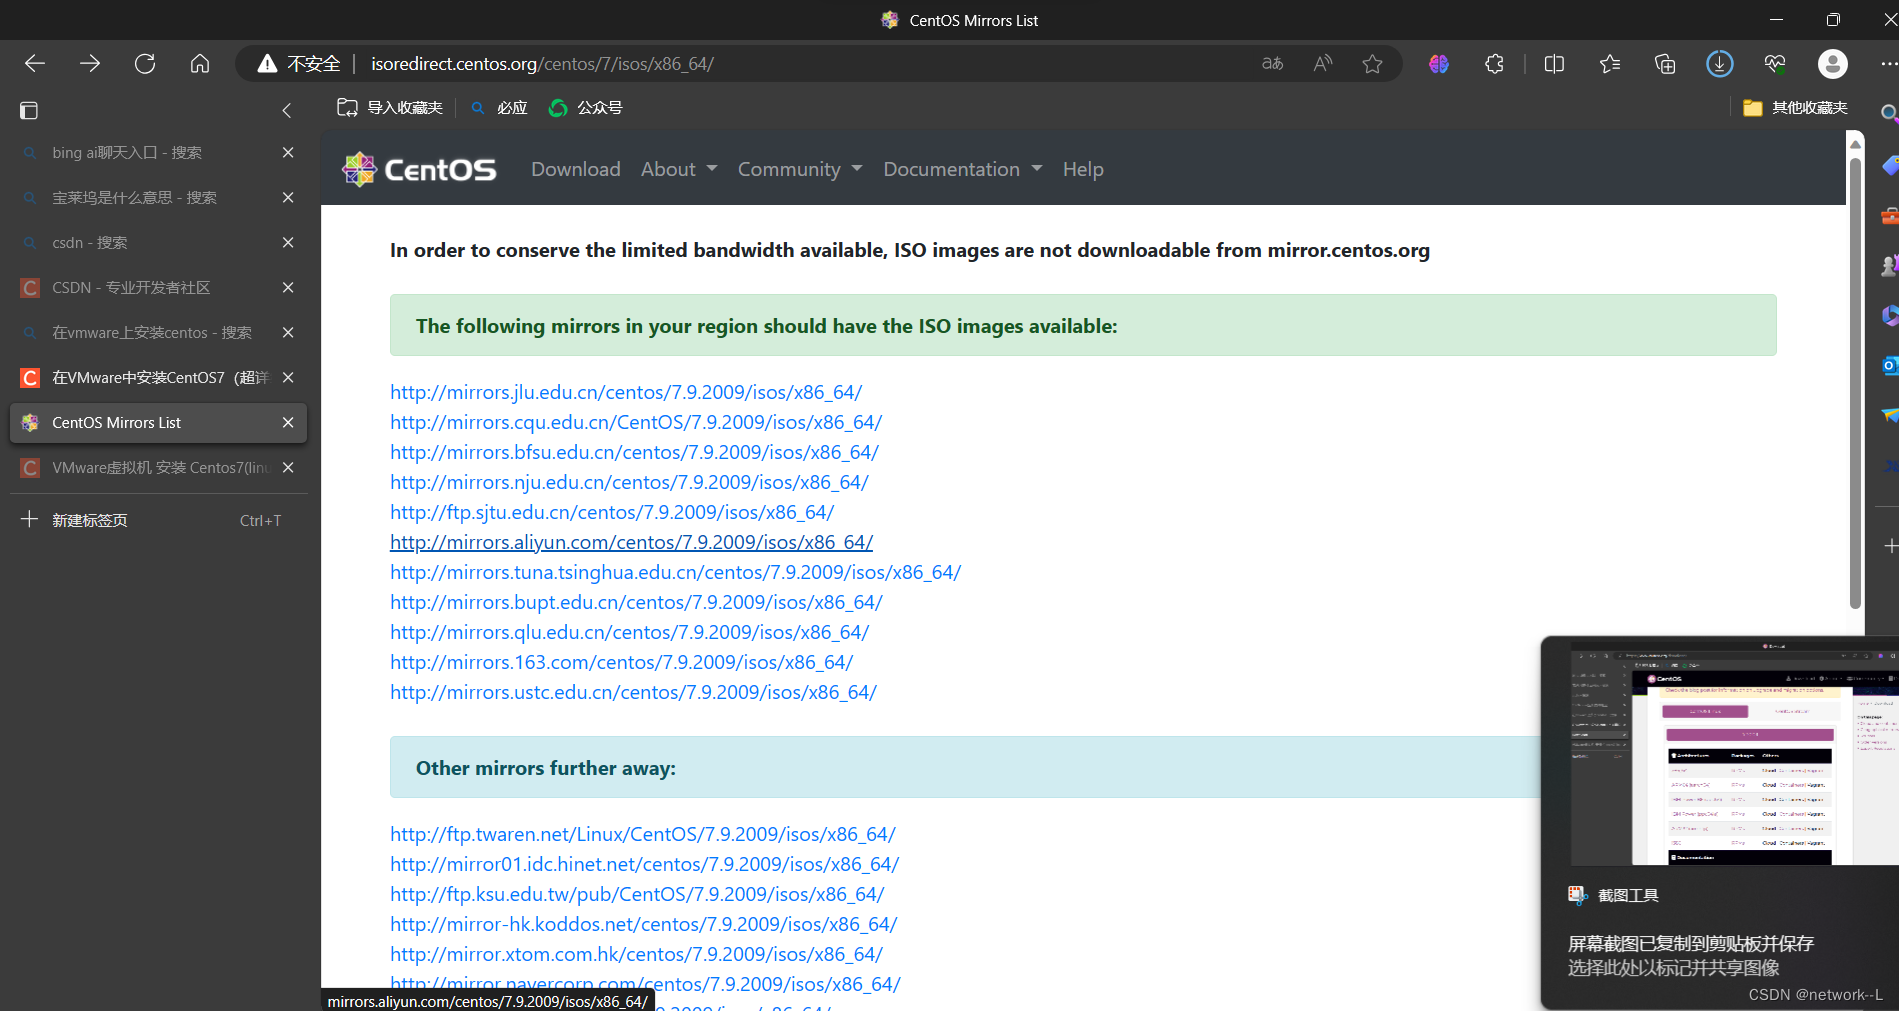
Task: Open the Copilot brain icon
Action: (x=1439, y=64)
